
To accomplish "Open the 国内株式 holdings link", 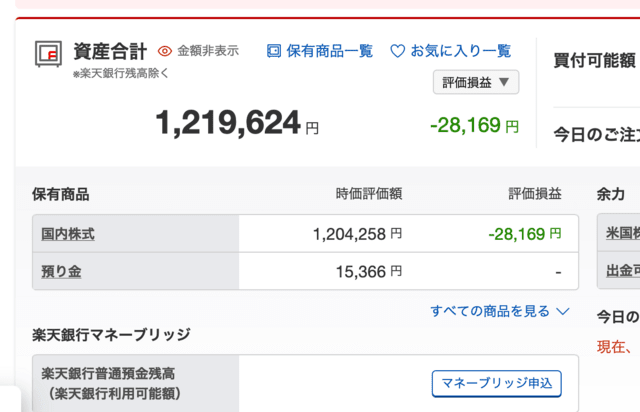I will [x=68, y=234].
